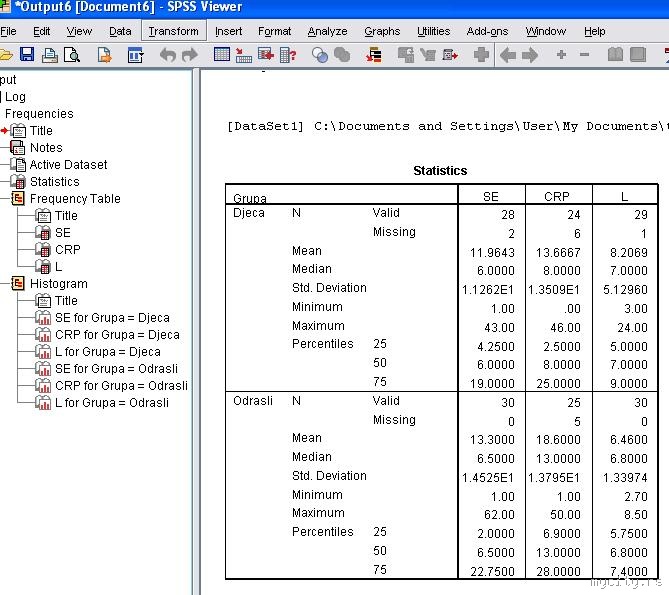Screen dimensions: 669x595
Task: Select Notes in the outline
Action: (46, 148)
